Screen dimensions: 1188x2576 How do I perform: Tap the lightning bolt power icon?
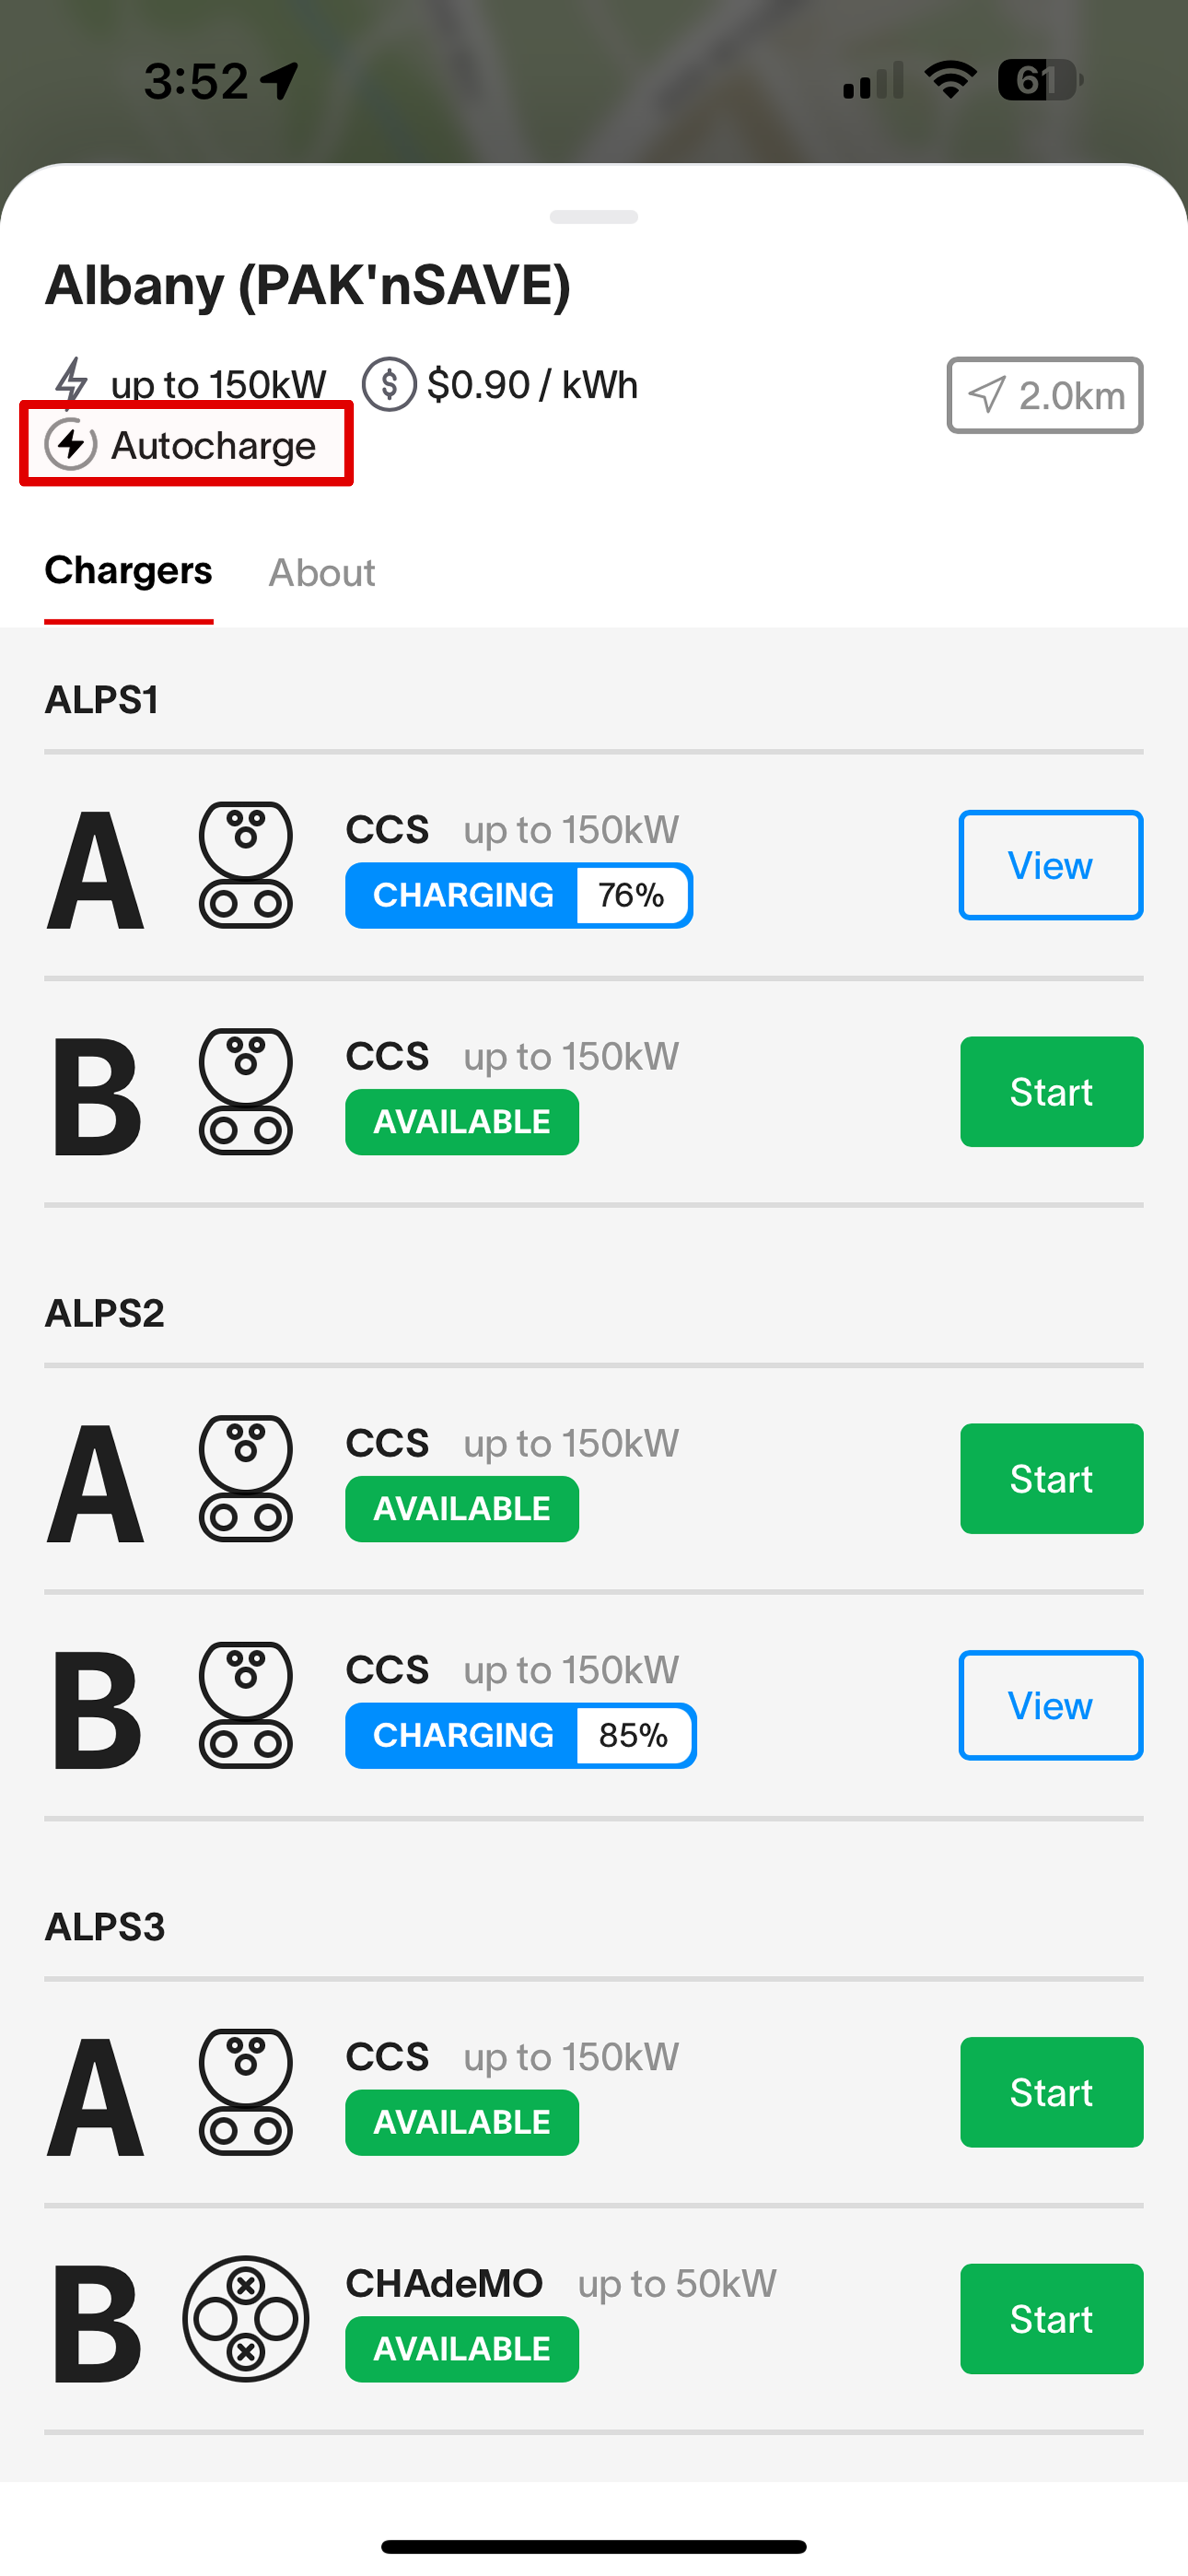(71, 382)
